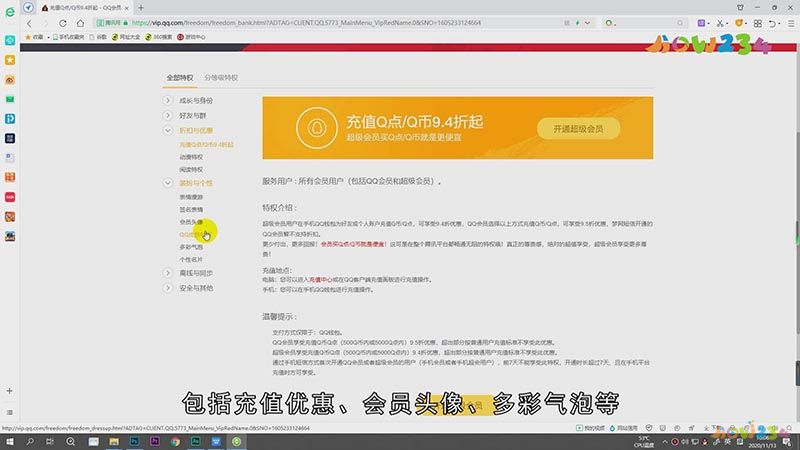
Task: Open the 手机收藏夹 bookmark
Action: click(x=68, y=37)
